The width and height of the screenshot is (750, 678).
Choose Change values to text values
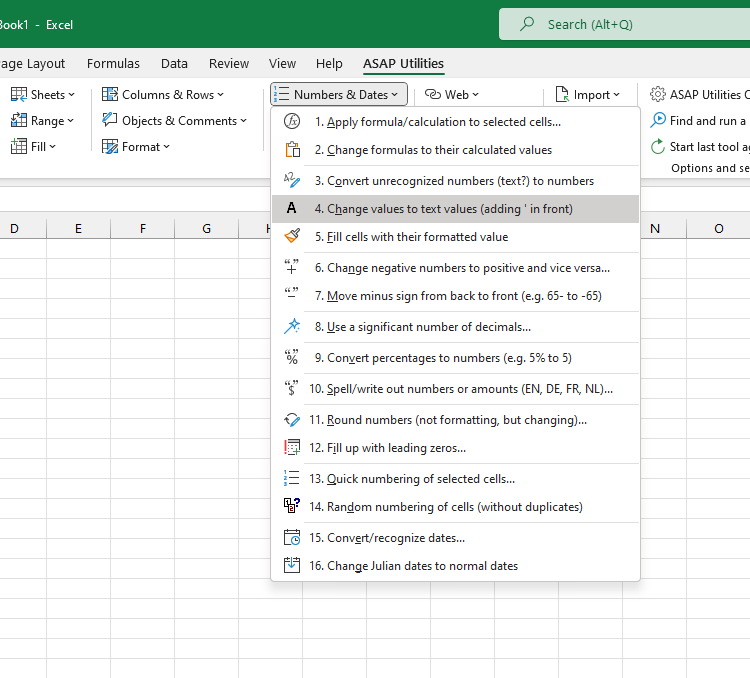455,209
